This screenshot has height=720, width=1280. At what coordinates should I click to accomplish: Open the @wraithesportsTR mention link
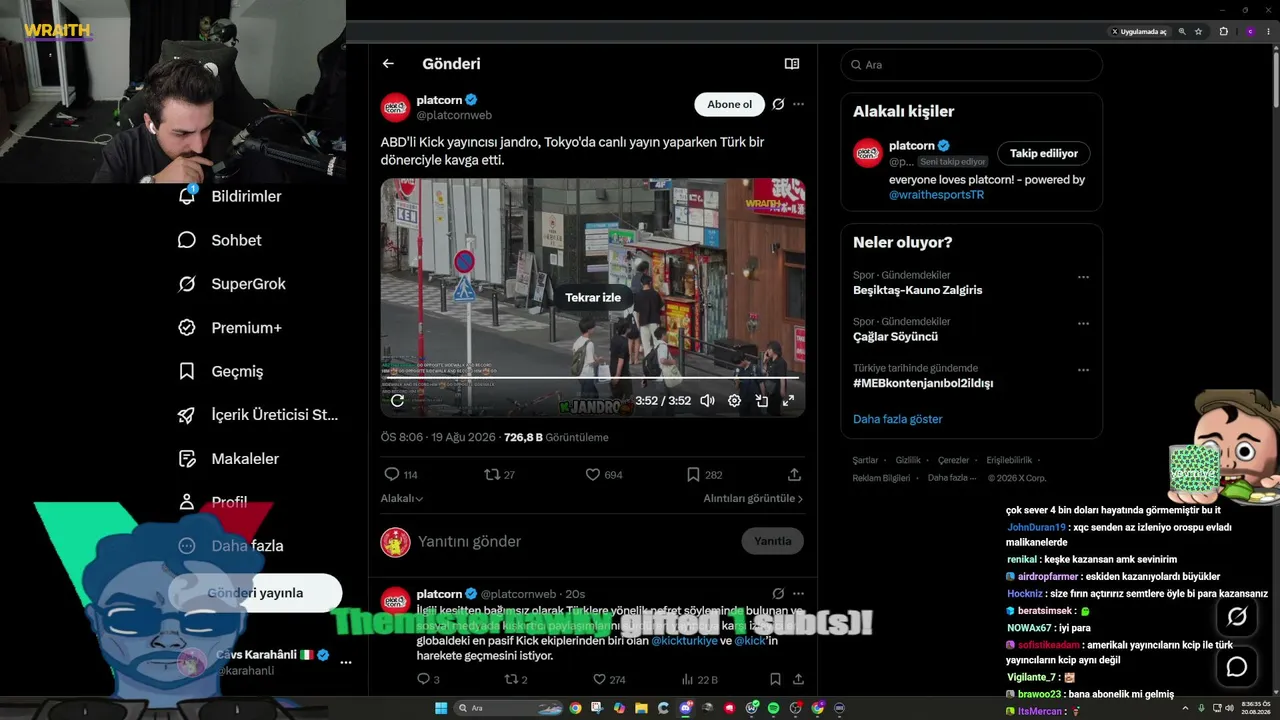pos(936,195)
